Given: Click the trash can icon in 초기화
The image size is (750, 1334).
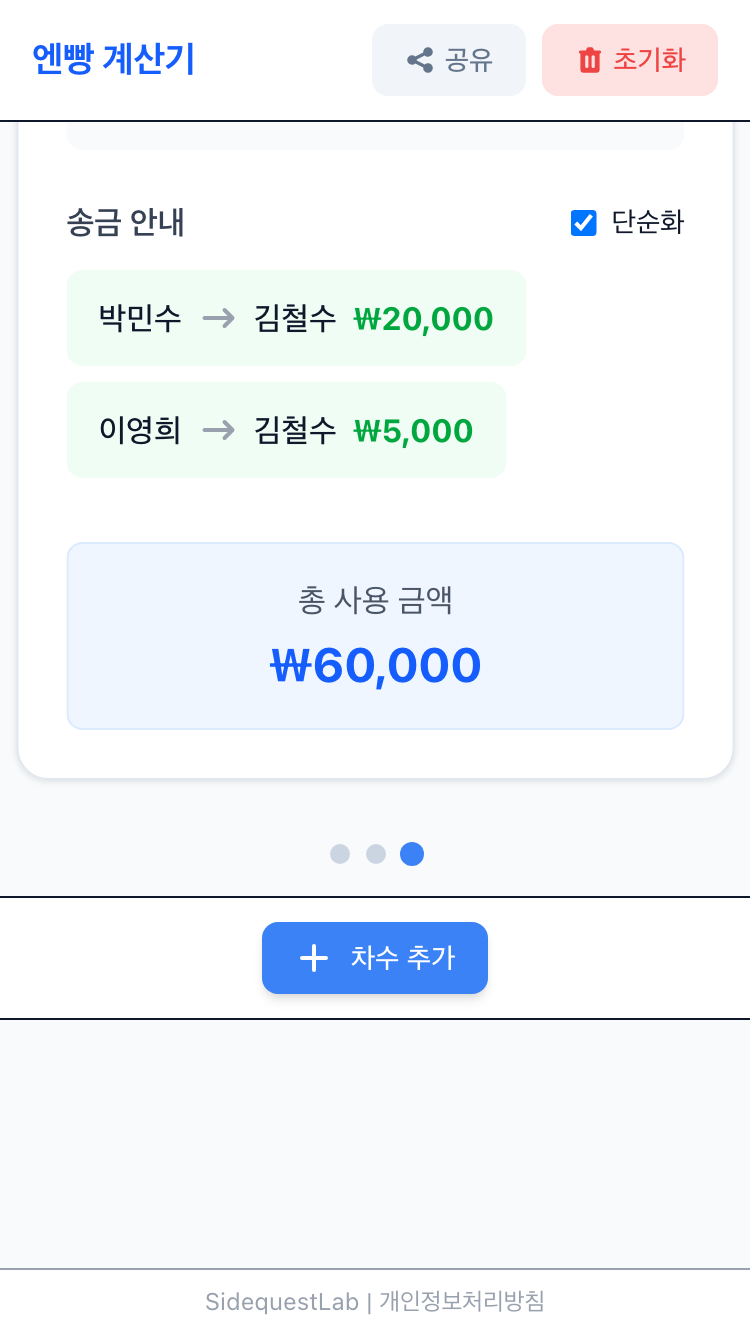Looking at the screenshot, I should (590, 60).
